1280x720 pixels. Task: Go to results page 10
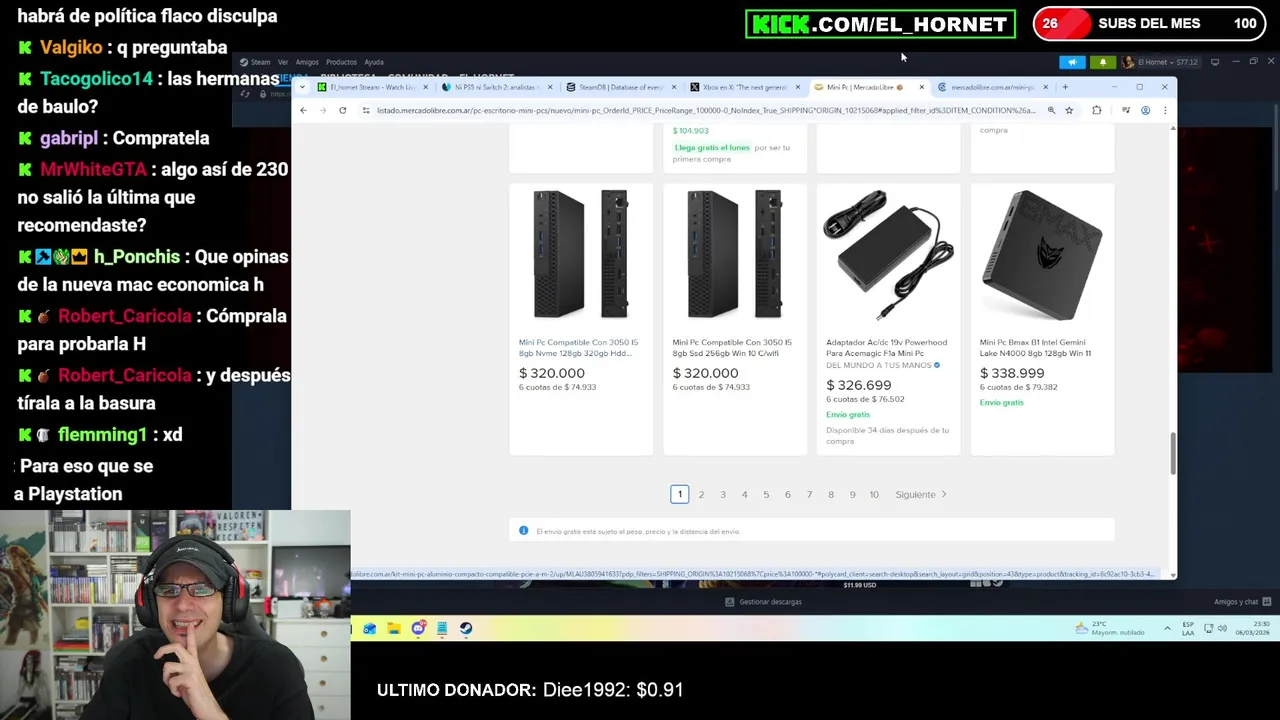tap(874, 494)
